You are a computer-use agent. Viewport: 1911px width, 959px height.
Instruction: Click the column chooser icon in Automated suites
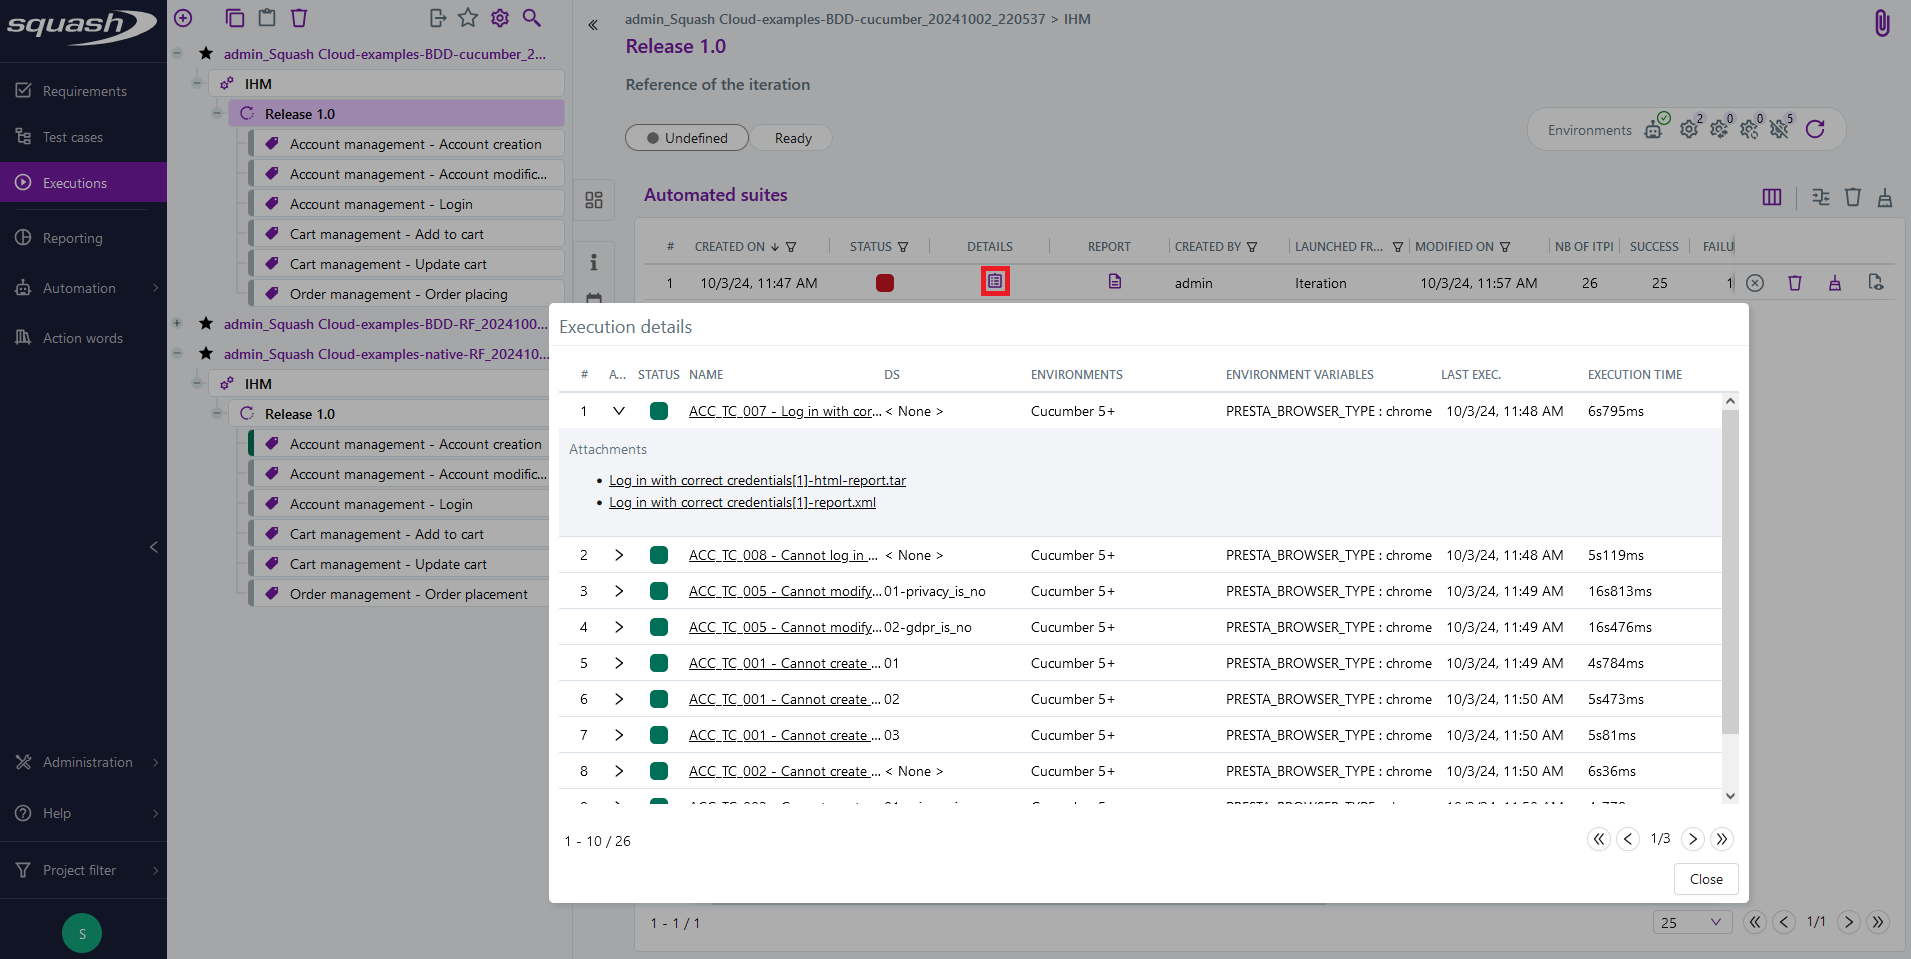coord(1771,197)
